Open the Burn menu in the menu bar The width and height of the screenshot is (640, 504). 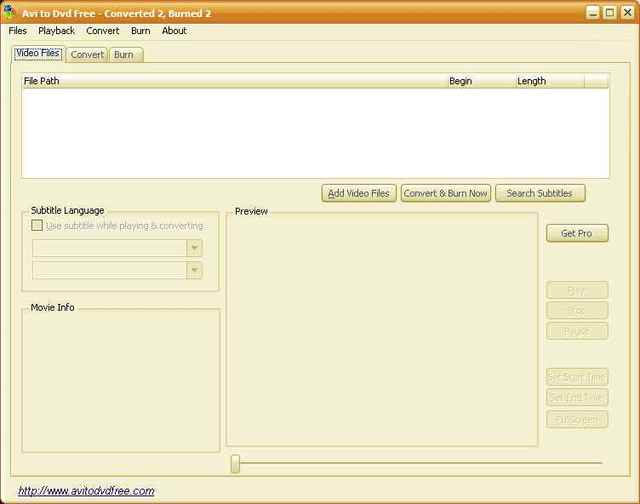[140, 31]
